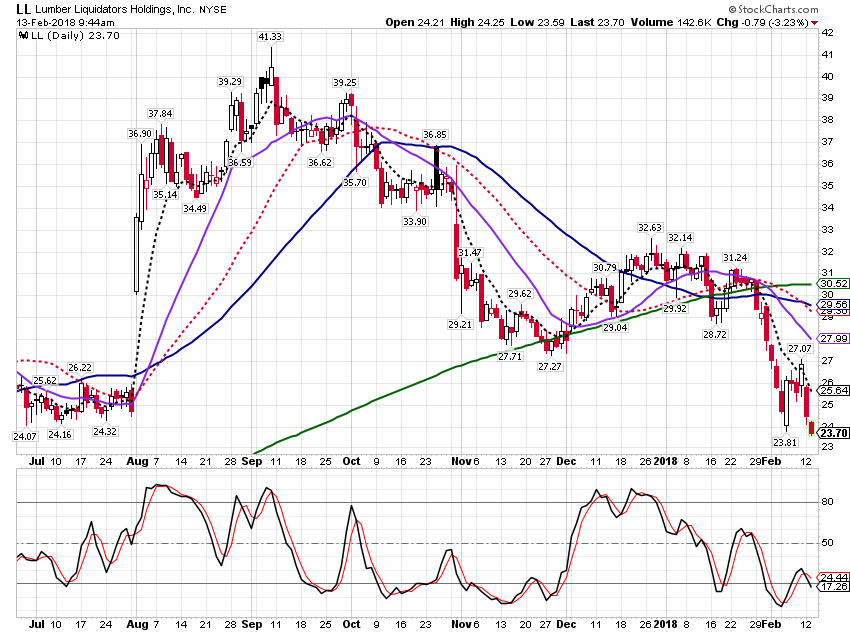Select the LL ticker symbol in the title
The width and height of the screenshot is (850, 633).
tap(23, 9)
